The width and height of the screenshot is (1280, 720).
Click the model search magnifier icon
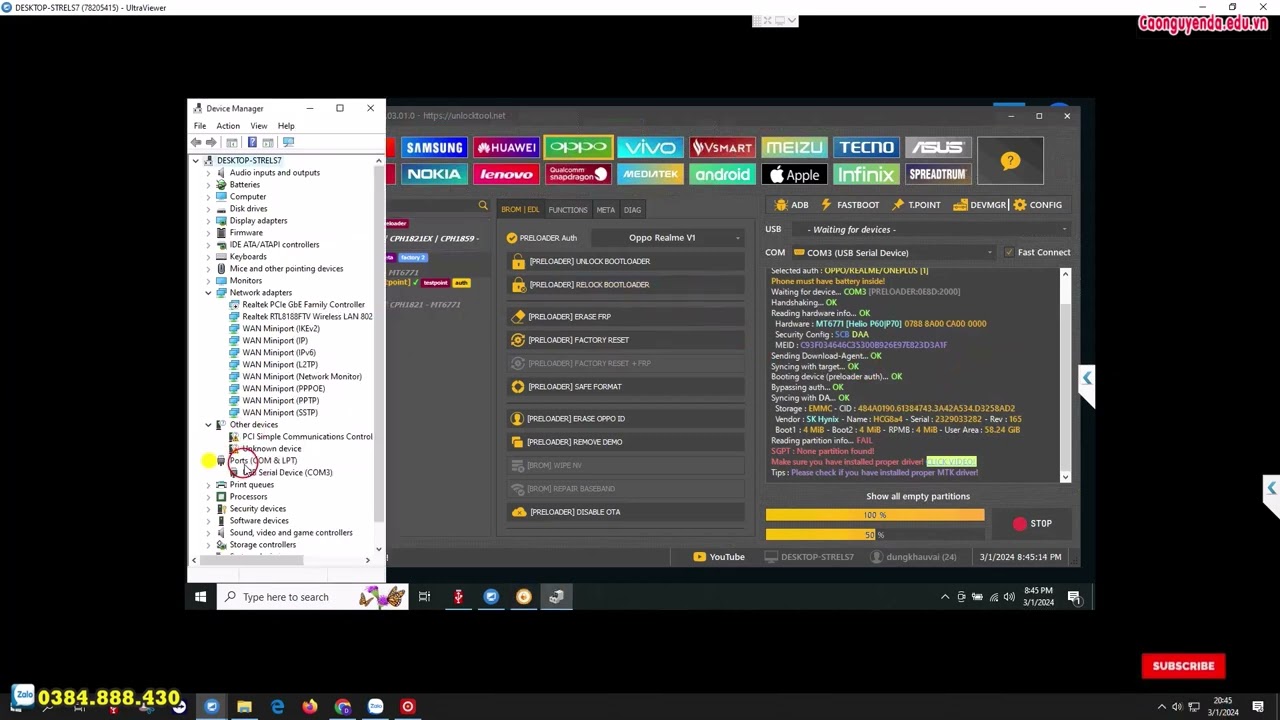tap(483, 206)
